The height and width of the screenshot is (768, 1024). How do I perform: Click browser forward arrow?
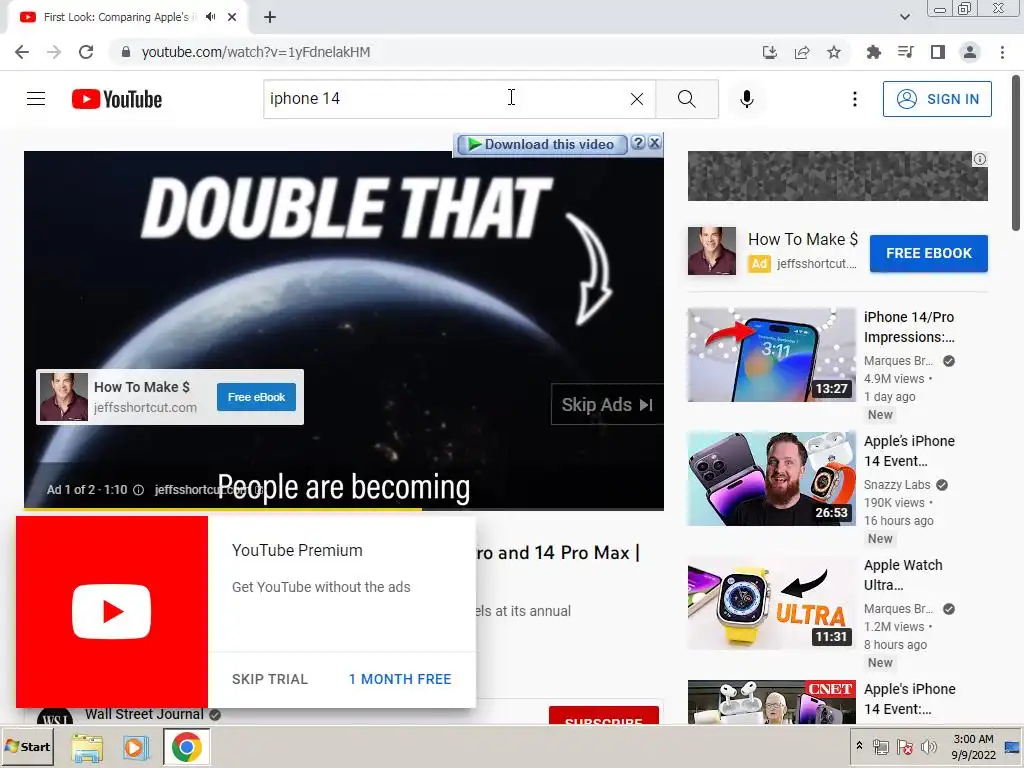[54, 52]
